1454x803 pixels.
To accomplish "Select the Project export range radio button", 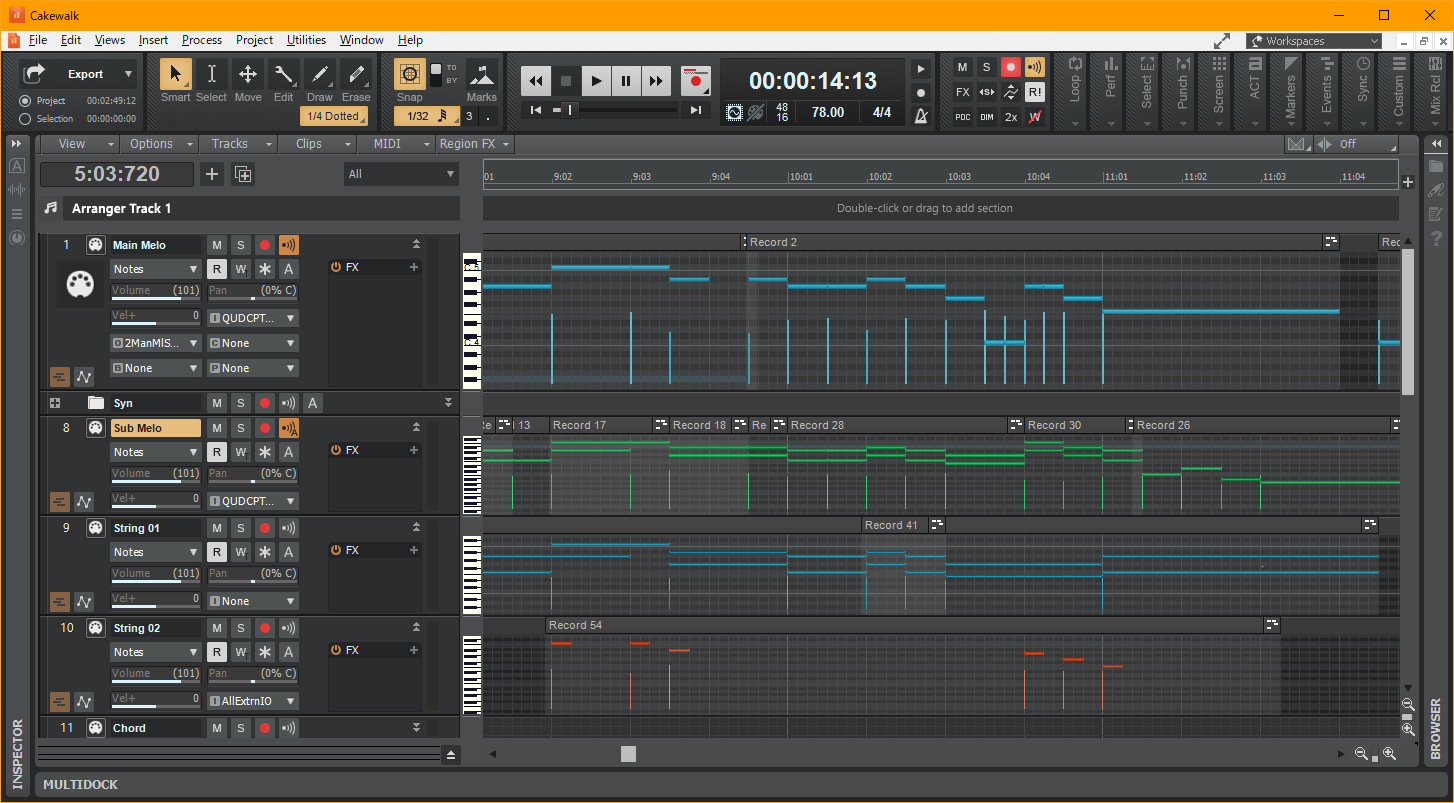I will [x=25, y=101].
